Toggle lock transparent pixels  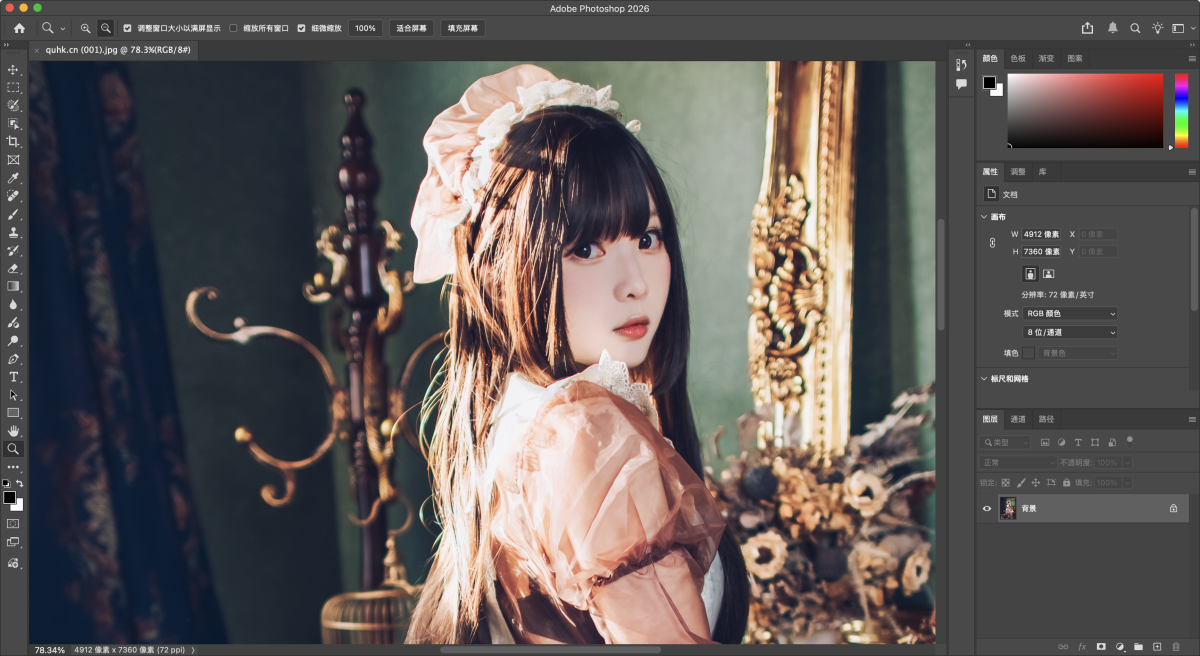(1006, 482)
